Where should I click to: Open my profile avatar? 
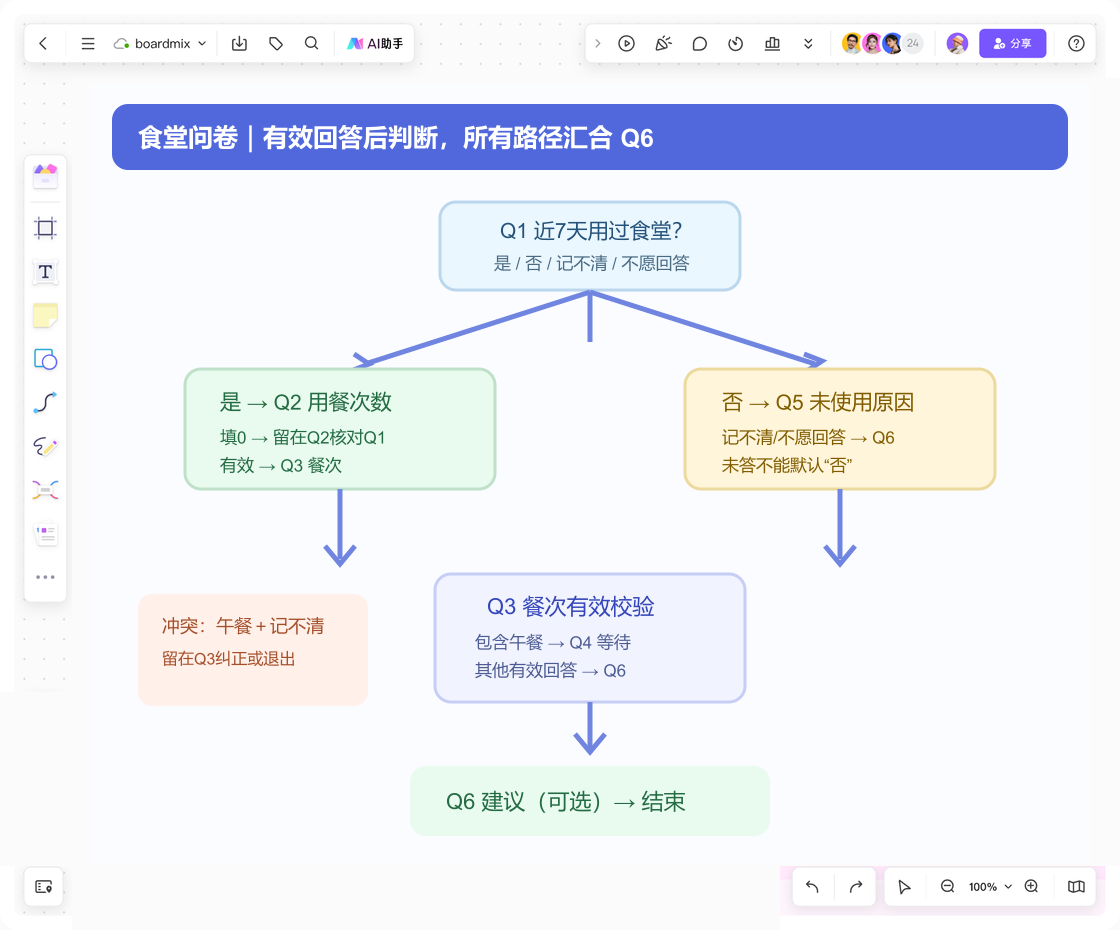click(x=957, y=44)
